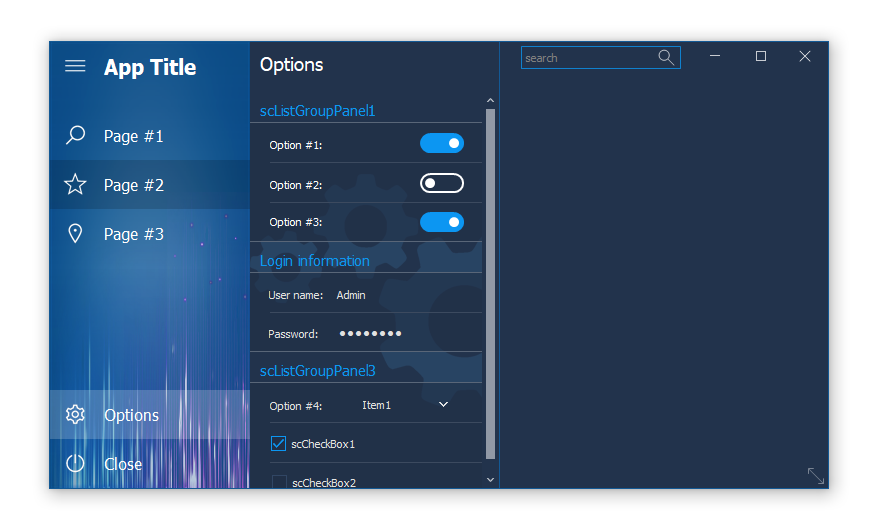The height and width of the screenshot is (530, 880).
Task: Click the Option #4: label
Action: (296, 406)
